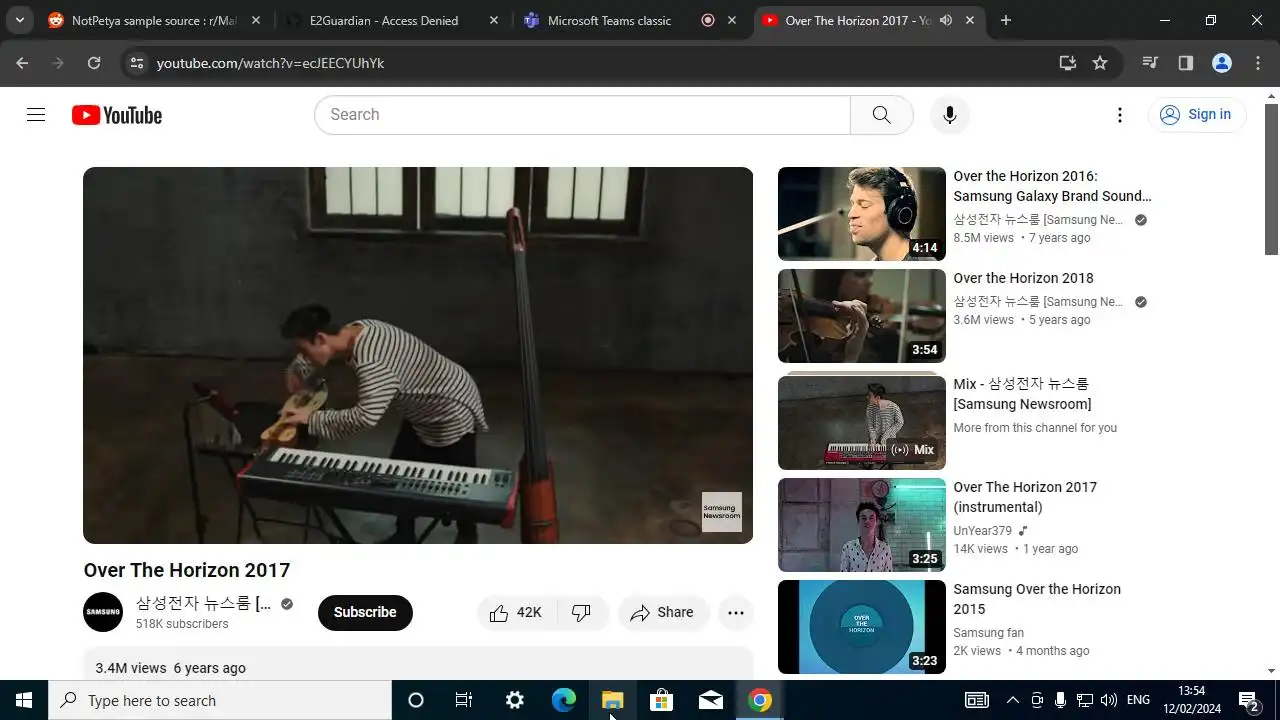Open YouTube settings three-dot menu
This screenshot has height=720, width=1280.
[1120, 115]
